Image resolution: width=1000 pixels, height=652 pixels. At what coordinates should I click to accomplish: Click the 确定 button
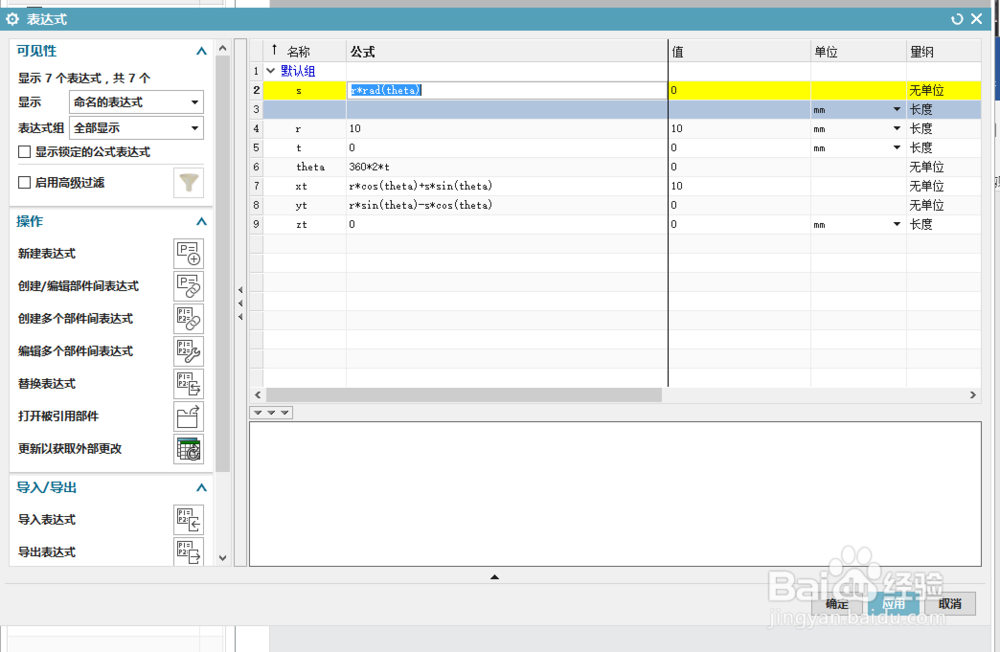[x=837, y=604]
